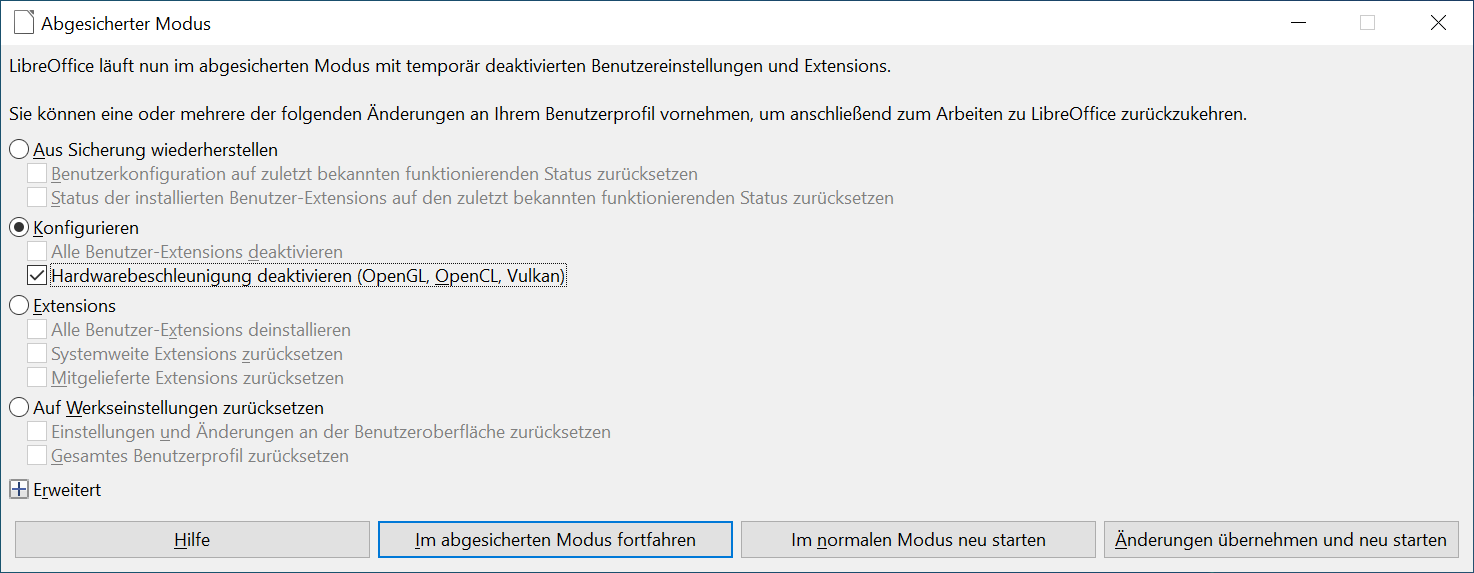Click Im normalen Modus neu starten
This screenshot has height=573, width=1474.
click(x=918, y=540)
